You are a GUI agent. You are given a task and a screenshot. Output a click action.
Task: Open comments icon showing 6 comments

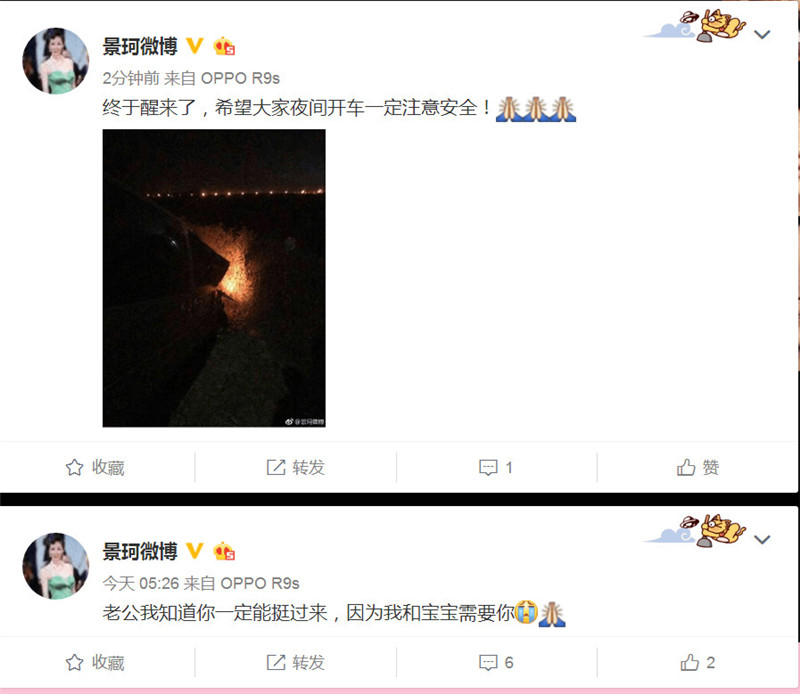click(x=488, y=662)
